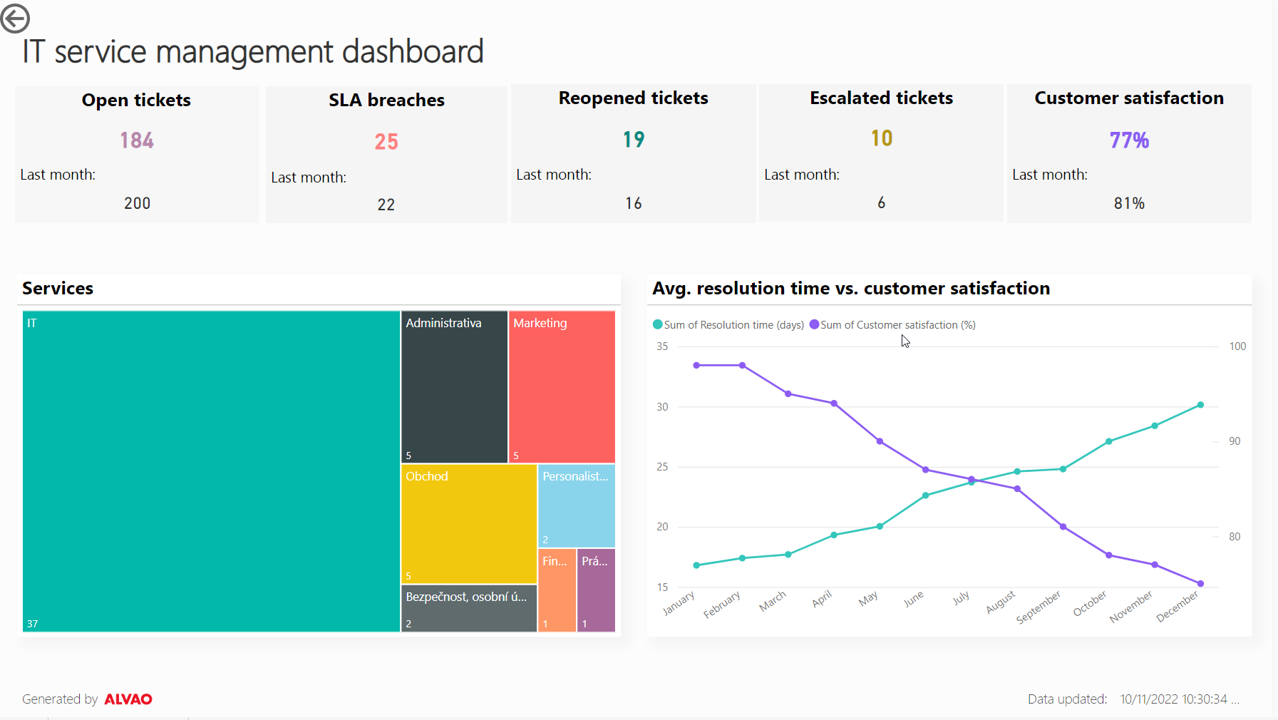Click the red Marketing treemap tile

pos(562,387)
